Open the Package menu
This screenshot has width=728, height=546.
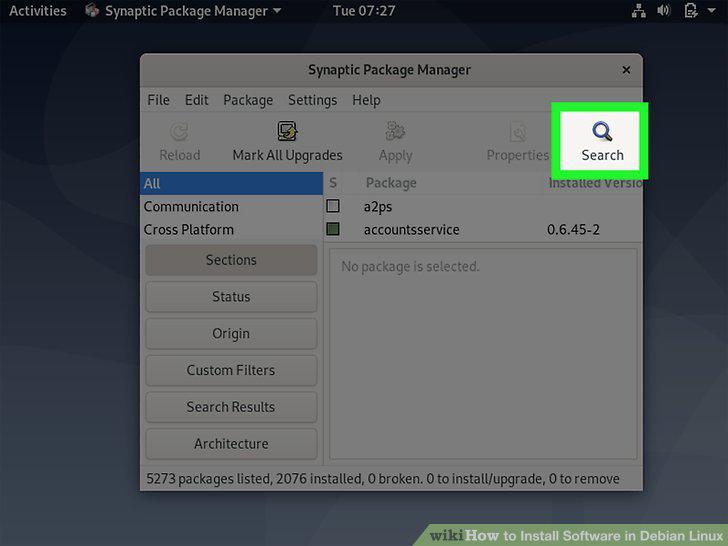click(248, 100)
